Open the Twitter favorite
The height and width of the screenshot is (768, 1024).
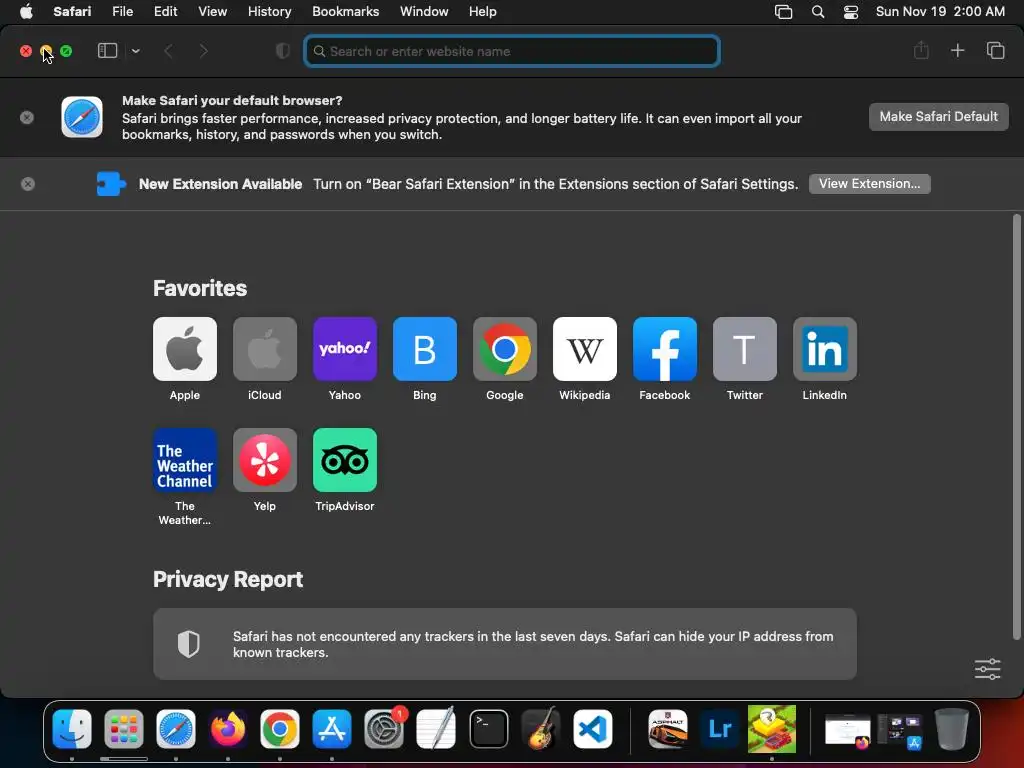click(744, 349)
